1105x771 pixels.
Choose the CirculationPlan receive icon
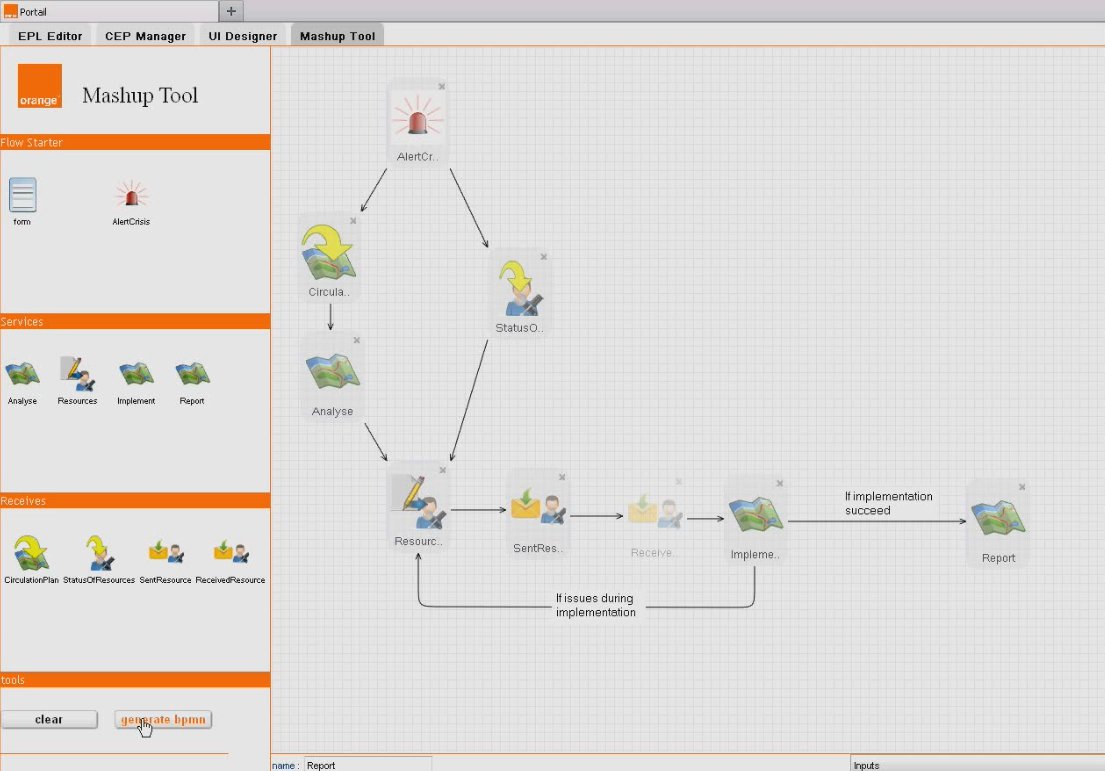tap(31, 553)
